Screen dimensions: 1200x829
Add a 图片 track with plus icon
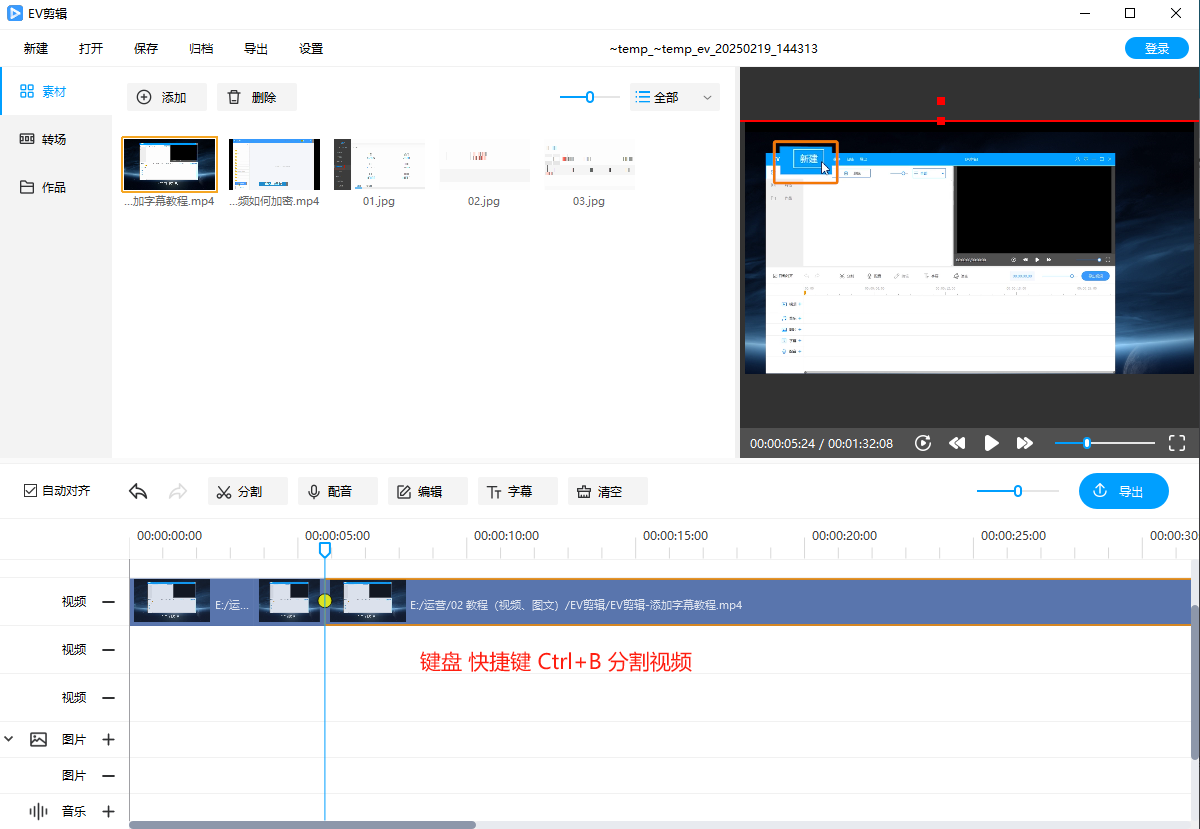pyautogui.click(x=108, y=739)
